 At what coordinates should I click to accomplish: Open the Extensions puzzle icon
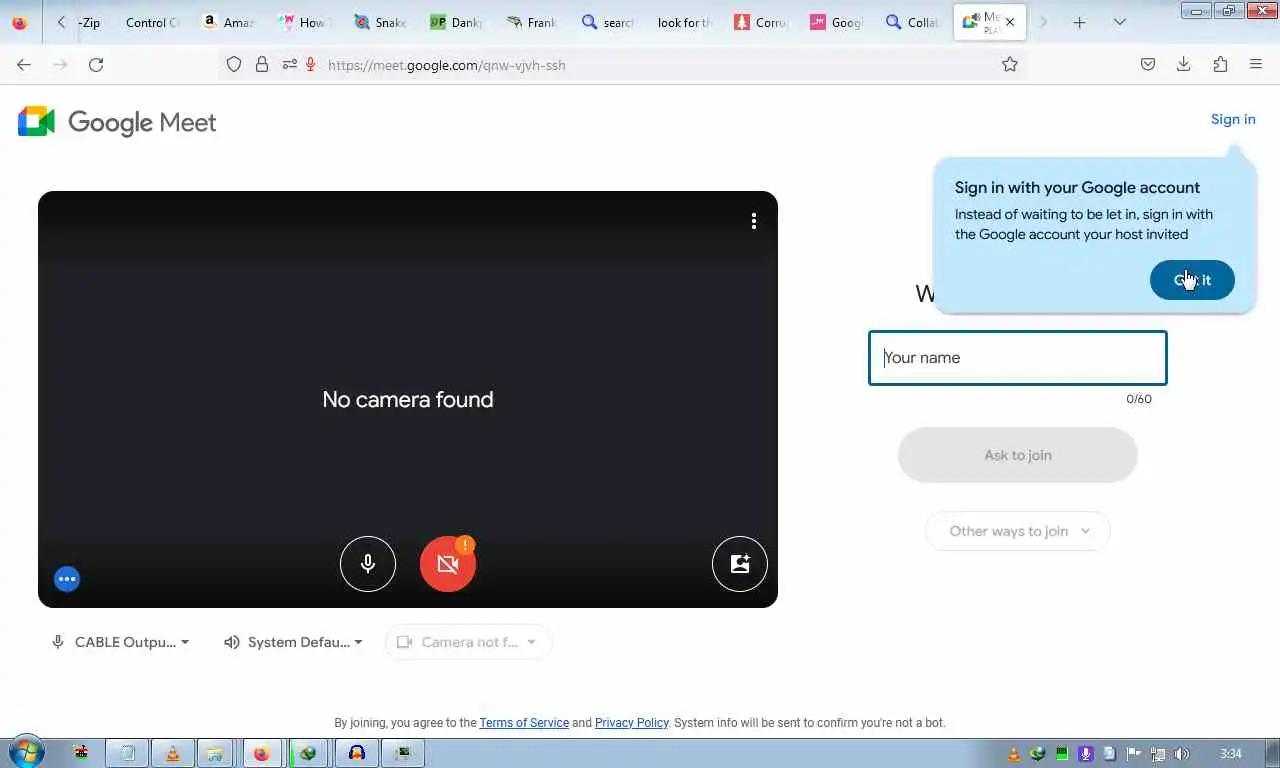pos(1220,65)
